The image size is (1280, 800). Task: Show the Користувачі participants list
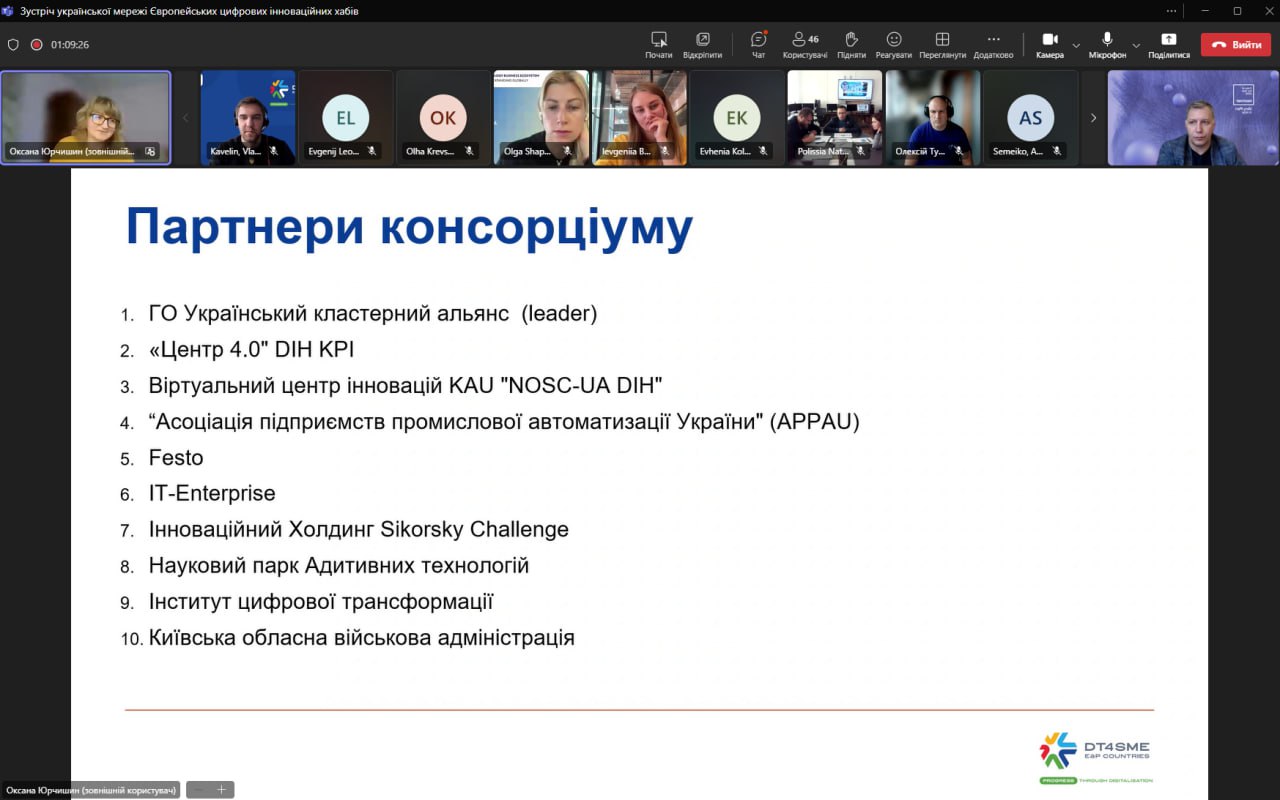coord(804,44)
